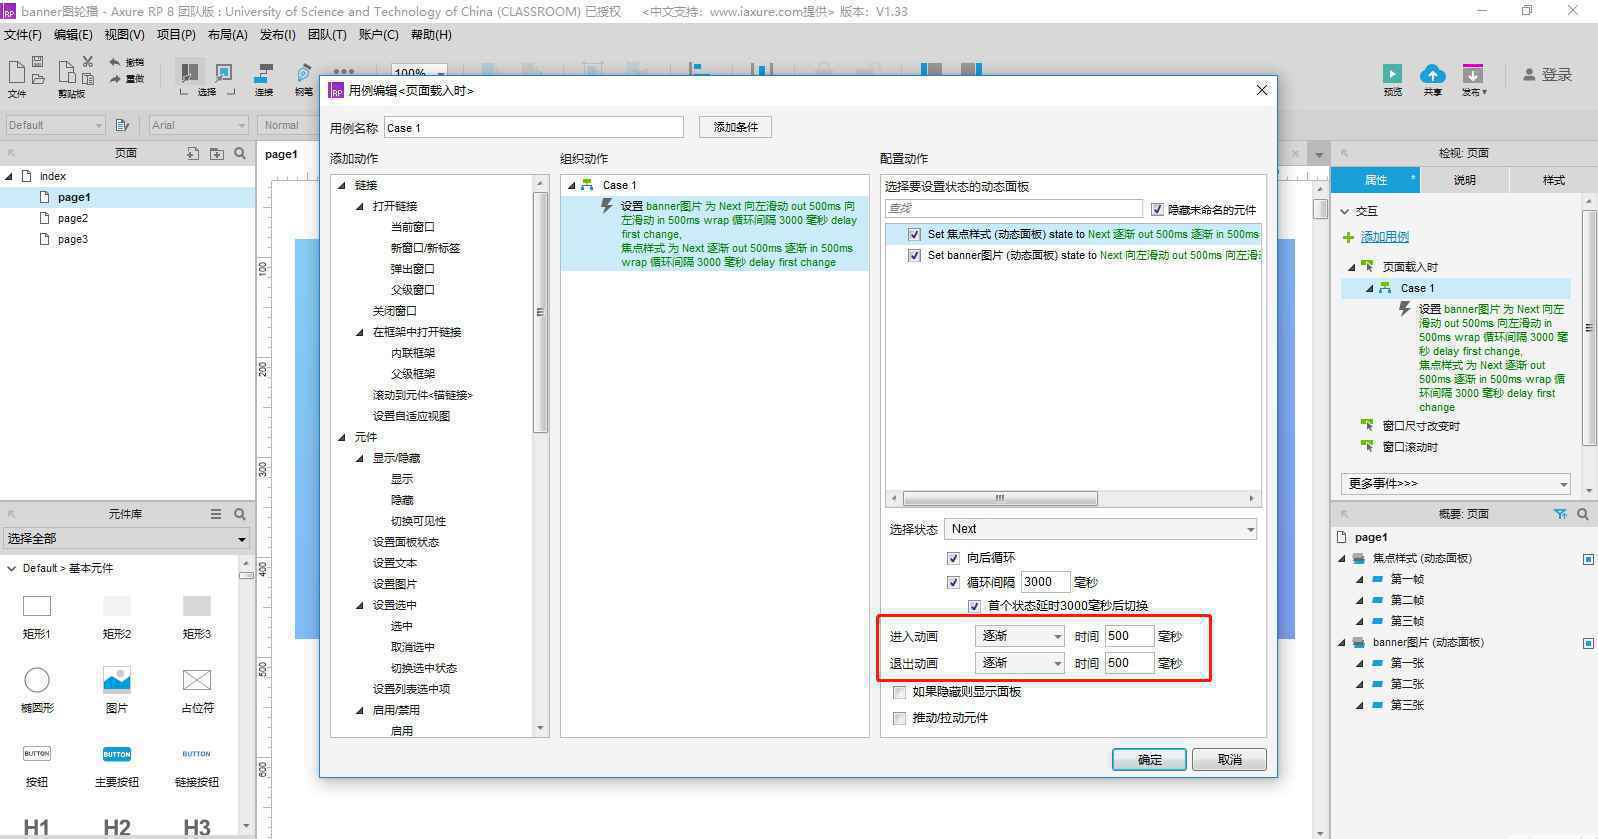The height and width of the screenshot is (839, 1598).
Task: Open the 退出动画 animation dropdown
Action: pyautogui.click(x=1020, y=663)
